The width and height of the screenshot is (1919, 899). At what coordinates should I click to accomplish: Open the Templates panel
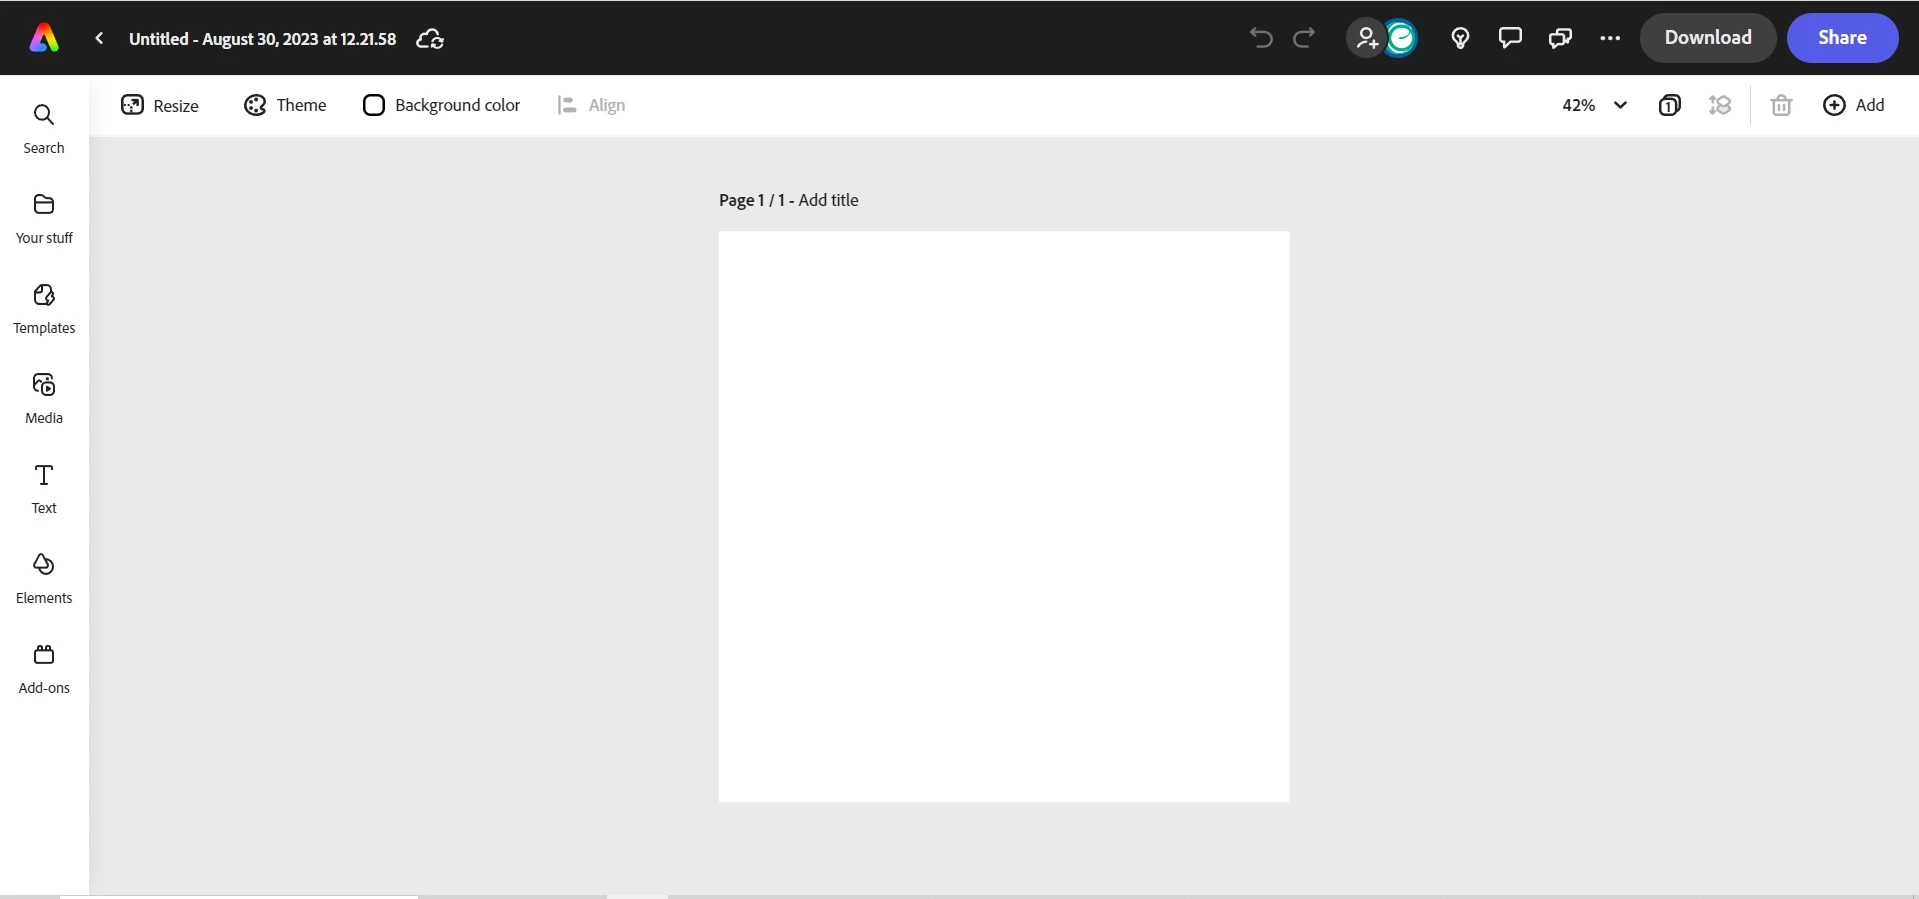pos(44,309)
